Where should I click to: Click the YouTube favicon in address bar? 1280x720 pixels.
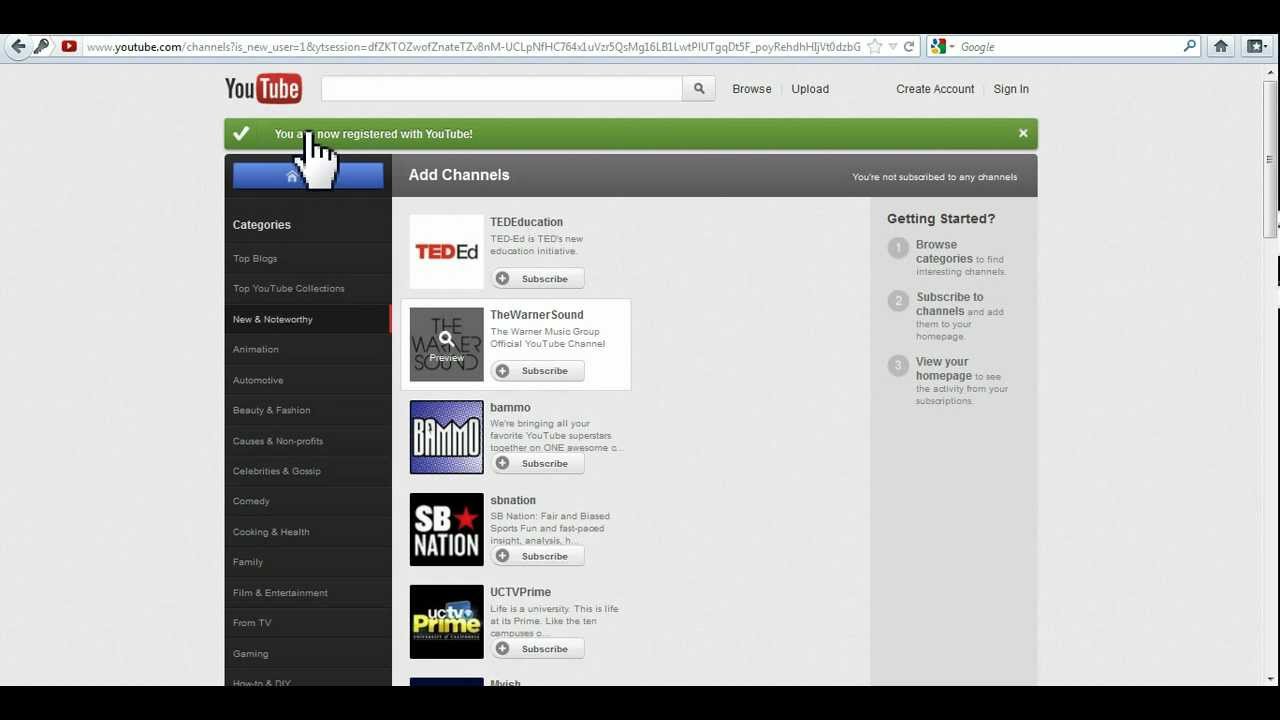click(69, 46)
